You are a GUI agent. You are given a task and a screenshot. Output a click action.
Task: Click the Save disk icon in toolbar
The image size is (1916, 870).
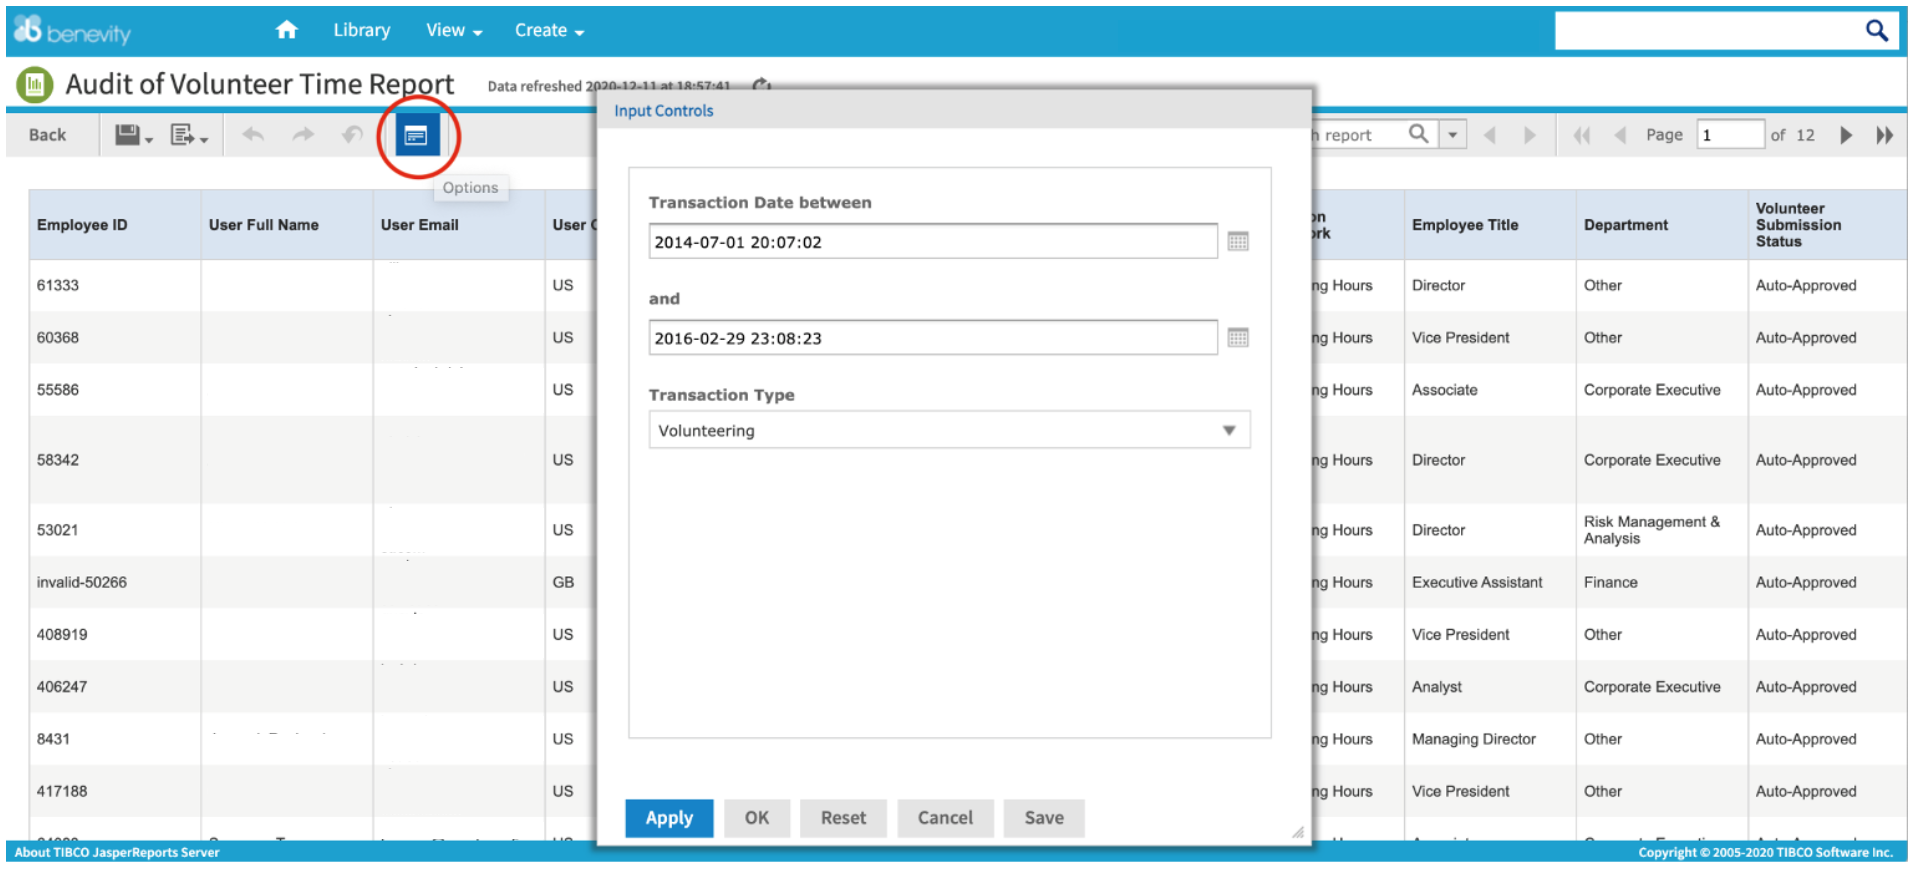[x=128, y=135]
